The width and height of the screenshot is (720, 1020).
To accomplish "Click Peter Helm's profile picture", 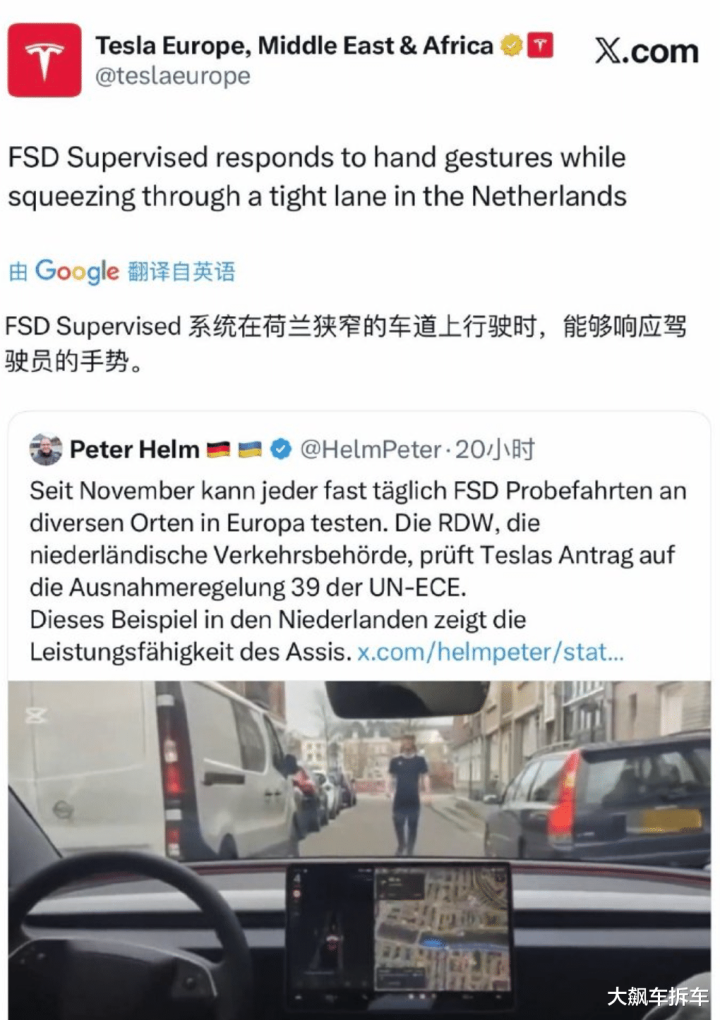I will pyautogui.click(x=46, y=449).
